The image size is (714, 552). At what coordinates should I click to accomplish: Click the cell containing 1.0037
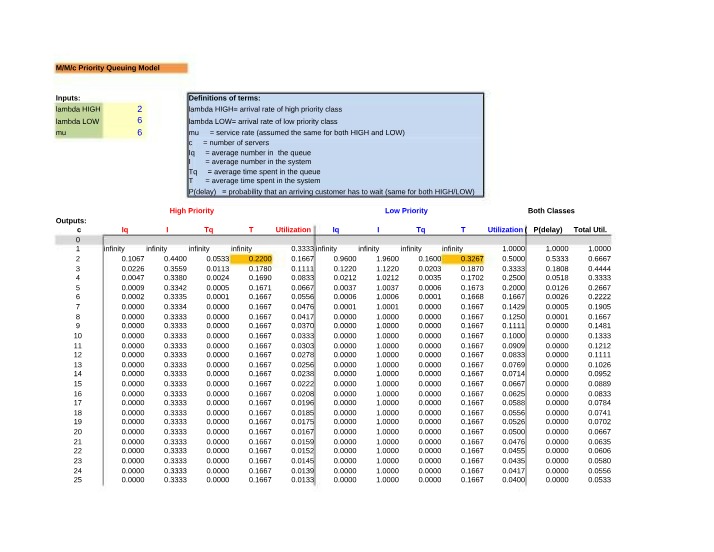[388, 288]
